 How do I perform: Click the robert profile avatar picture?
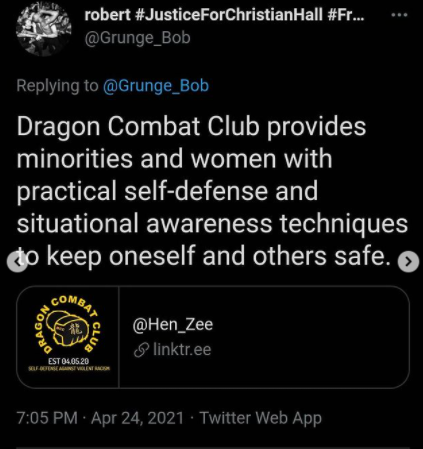pyautogui.click(x=44, y=29)
